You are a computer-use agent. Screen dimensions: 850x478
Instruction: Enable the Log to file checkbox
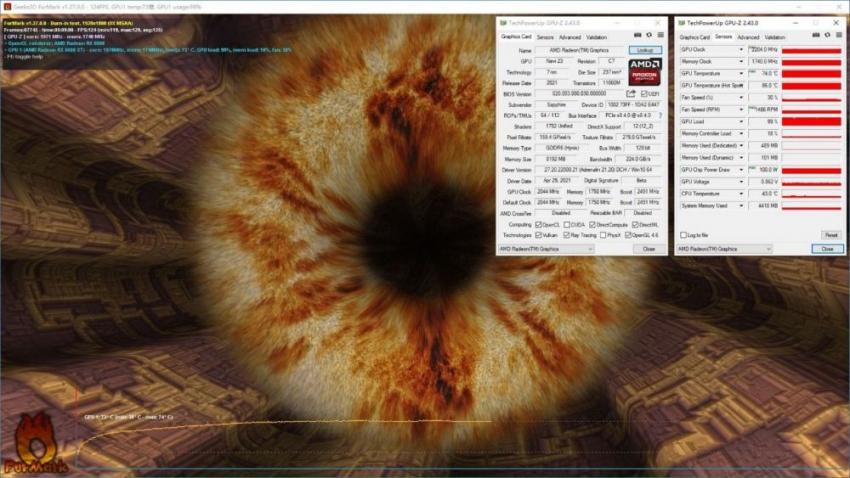tap(683, 235)
